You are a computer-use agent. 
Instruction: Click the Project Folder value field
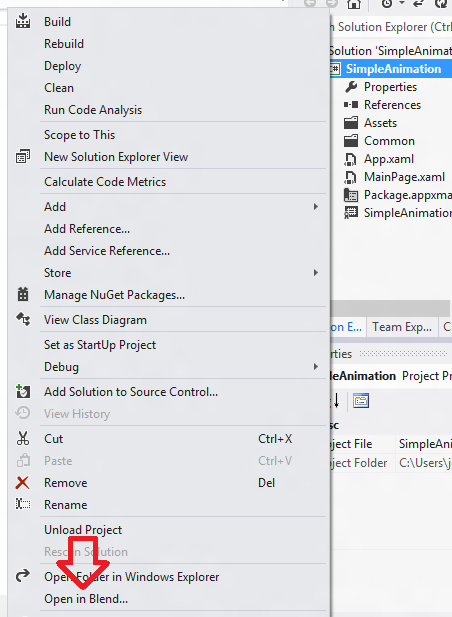[424, 463]
